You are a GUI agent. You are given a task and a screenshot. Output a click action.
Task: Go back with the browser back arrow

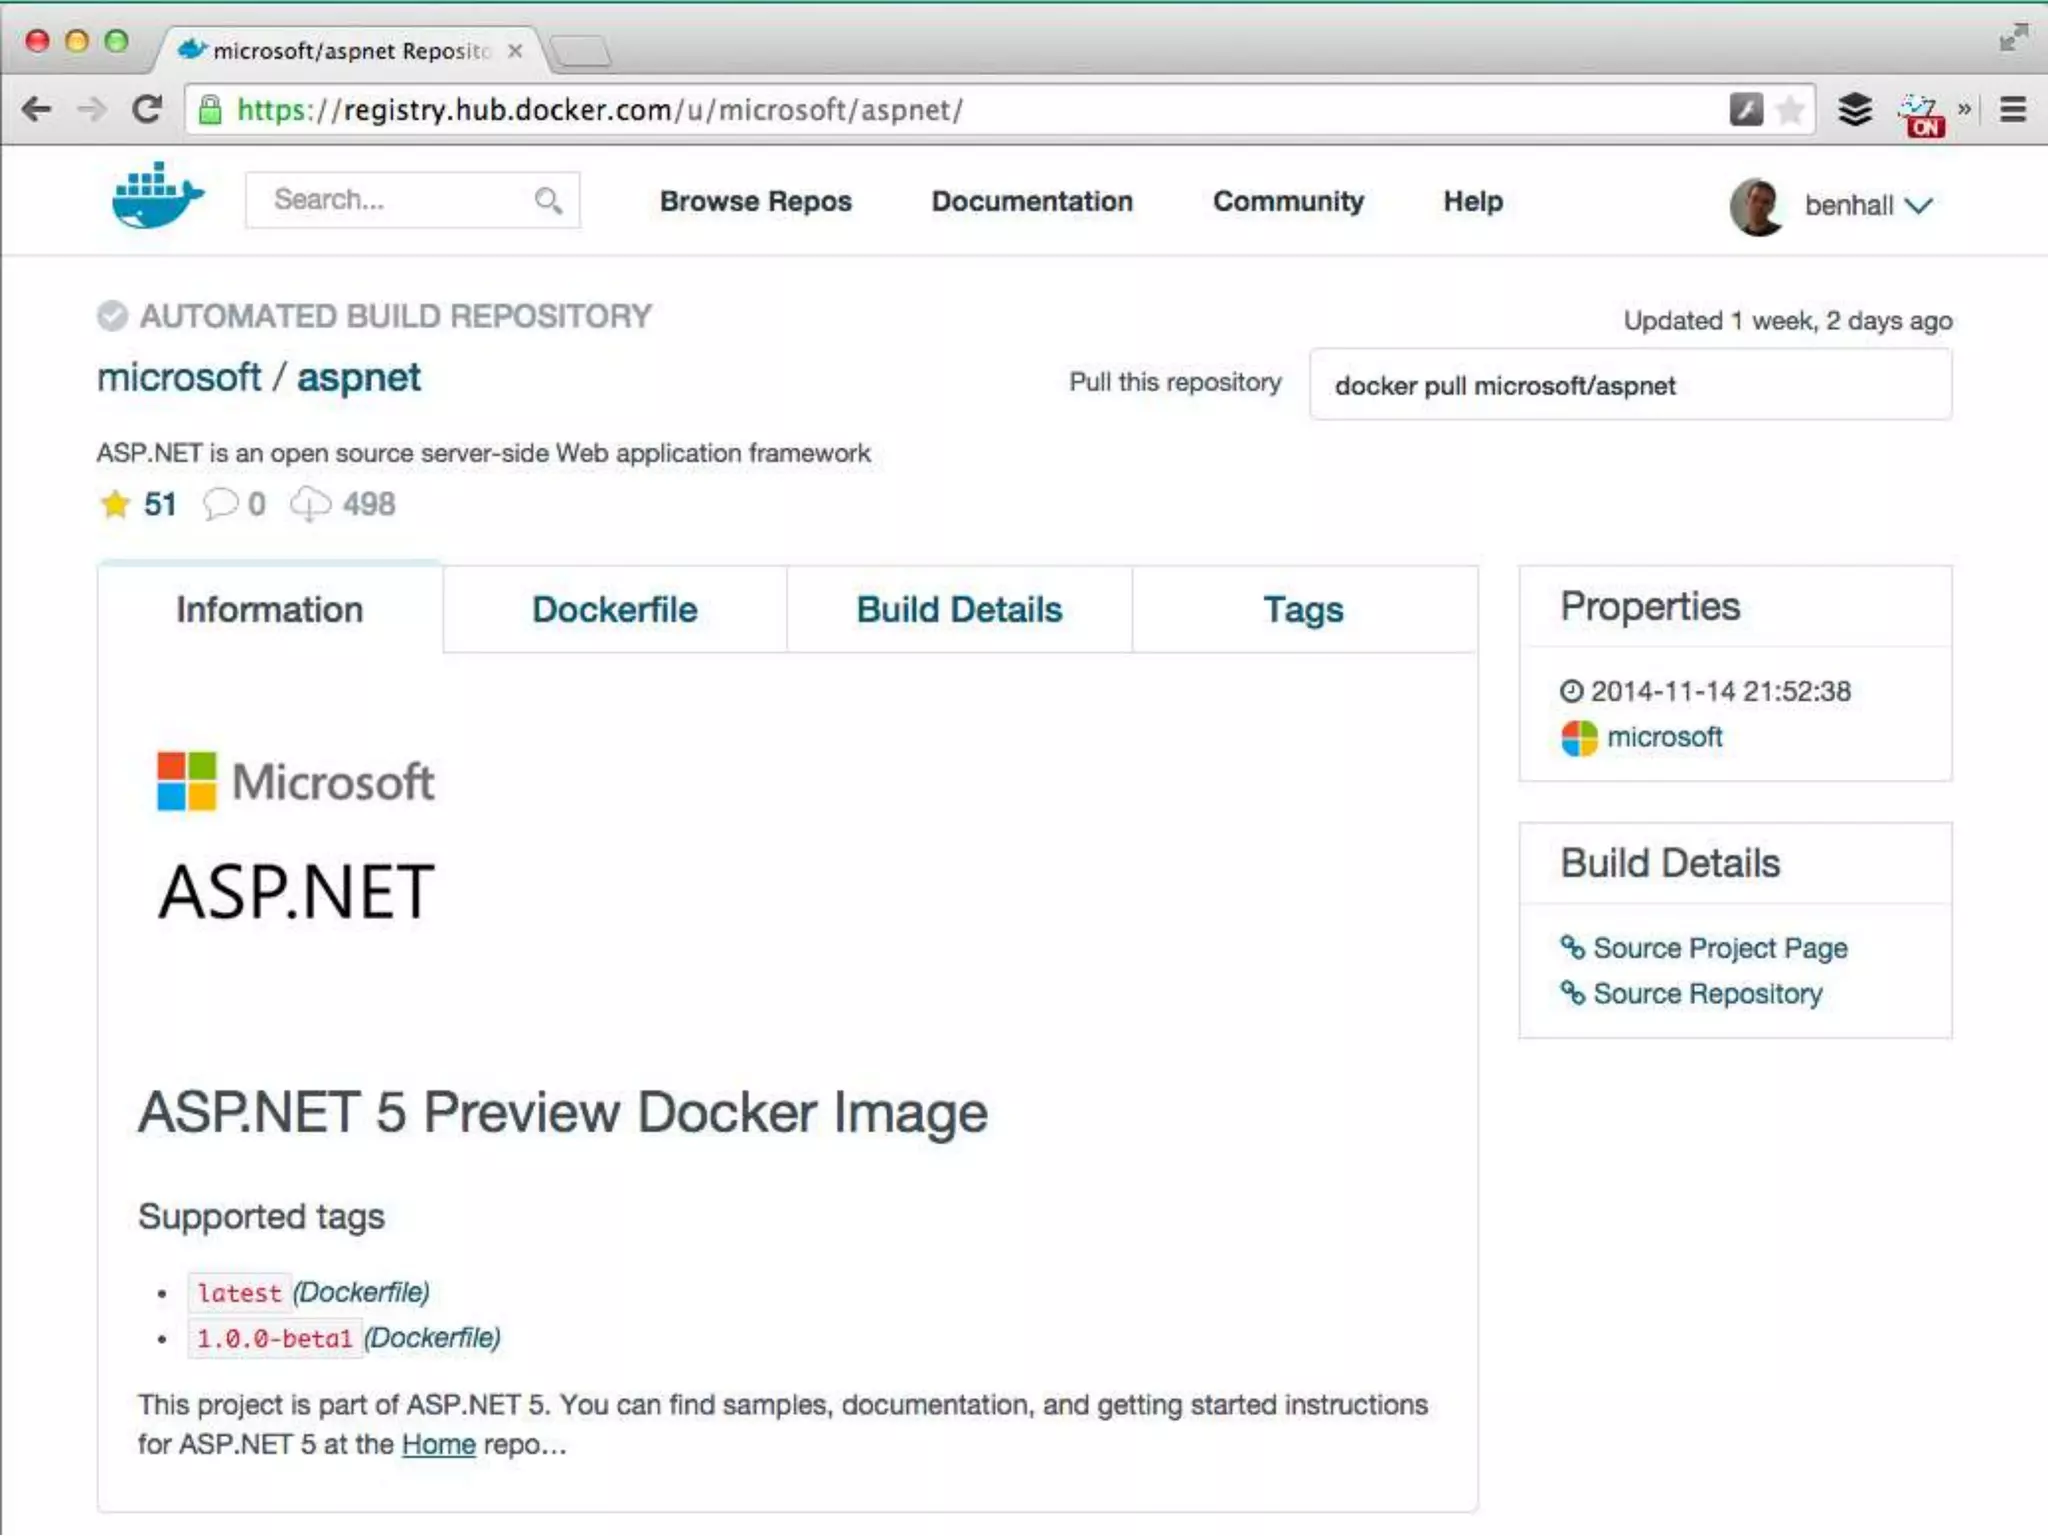(36, 109)
